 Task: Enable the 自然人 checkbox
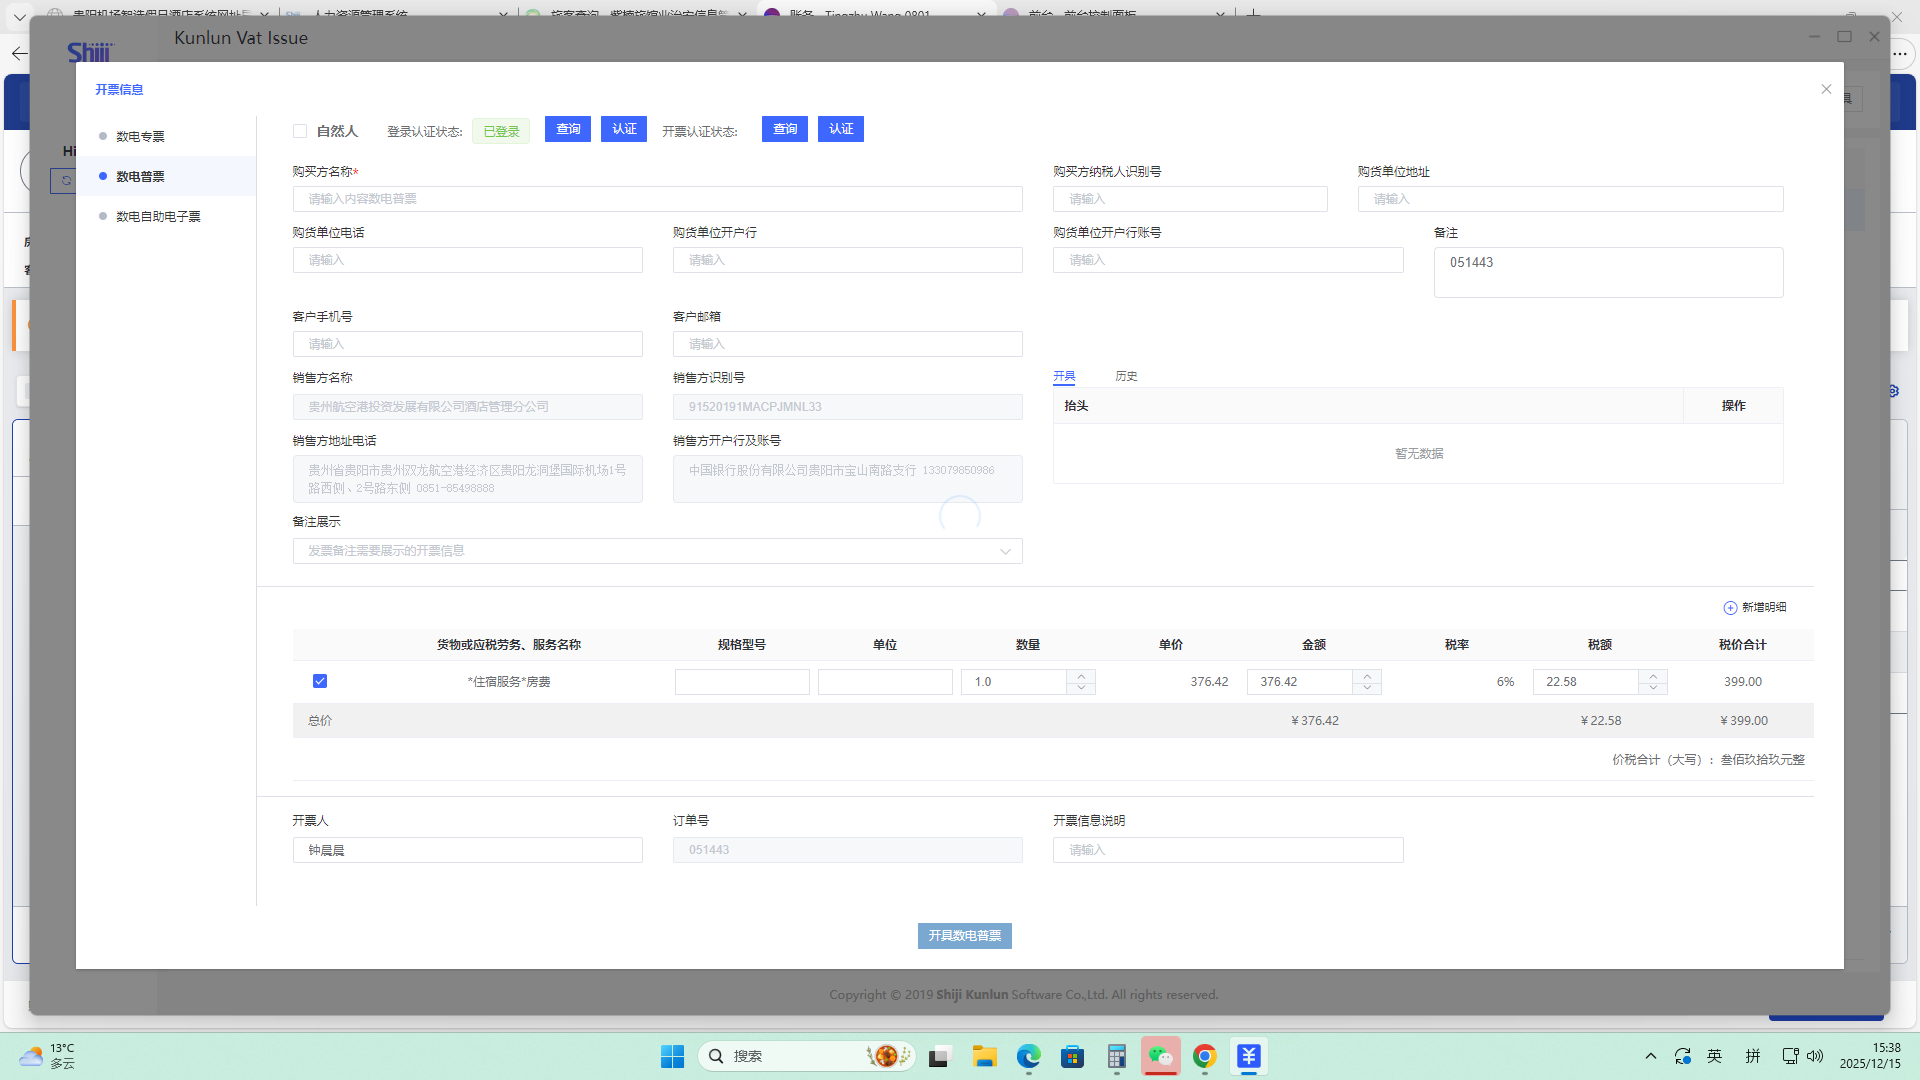300,131
